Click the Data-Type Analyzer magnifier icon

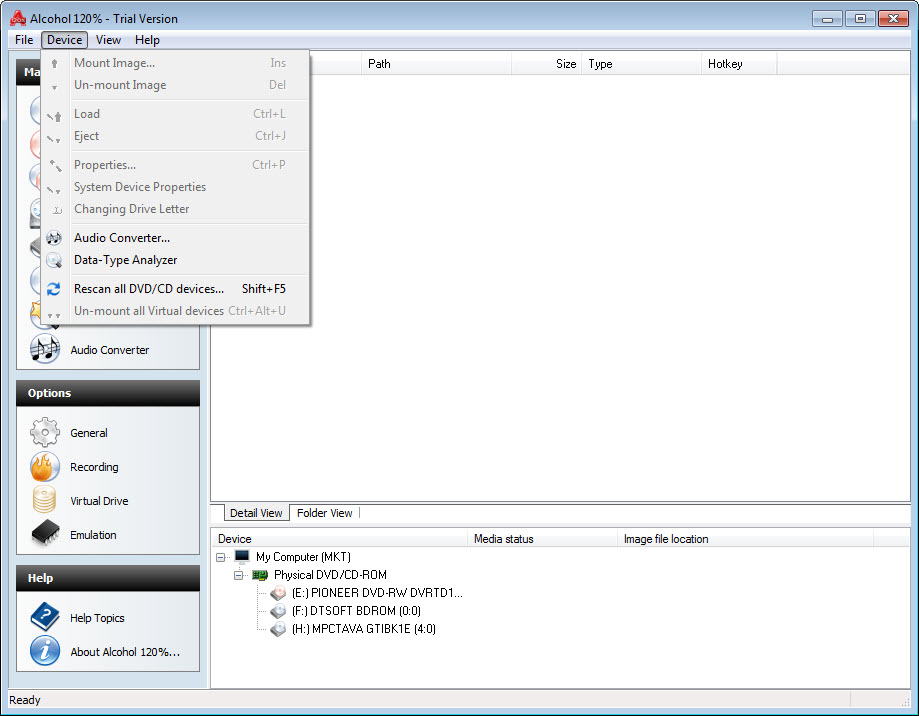click(54, 260)
